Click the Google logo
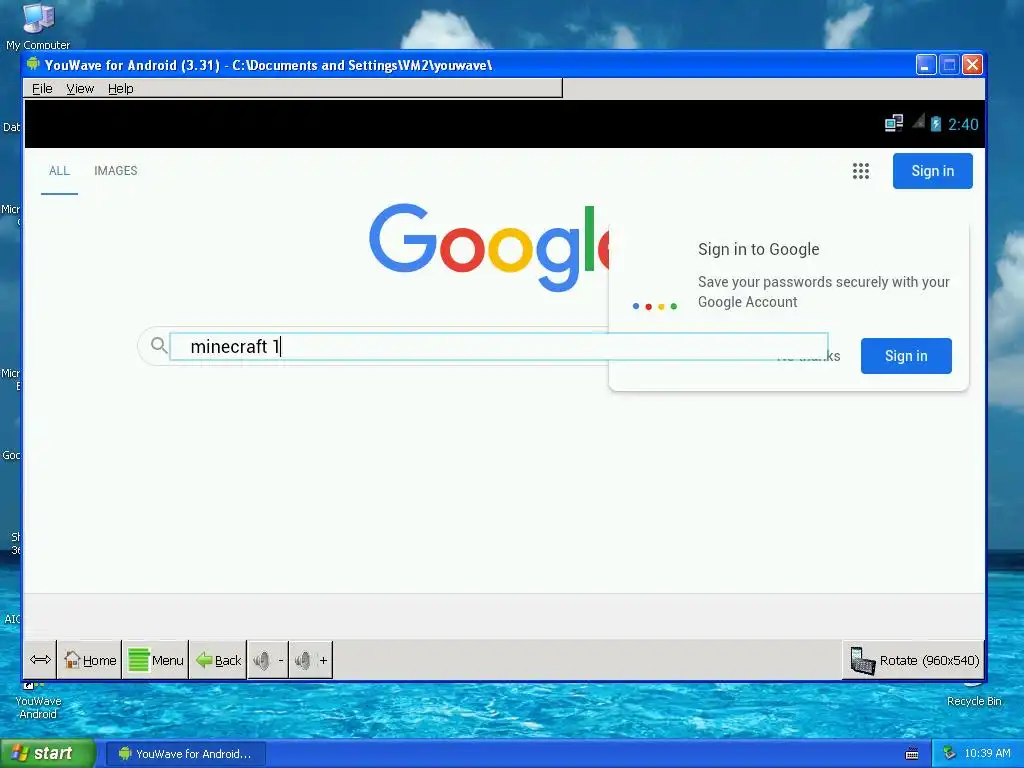 (x=488, y=247)
